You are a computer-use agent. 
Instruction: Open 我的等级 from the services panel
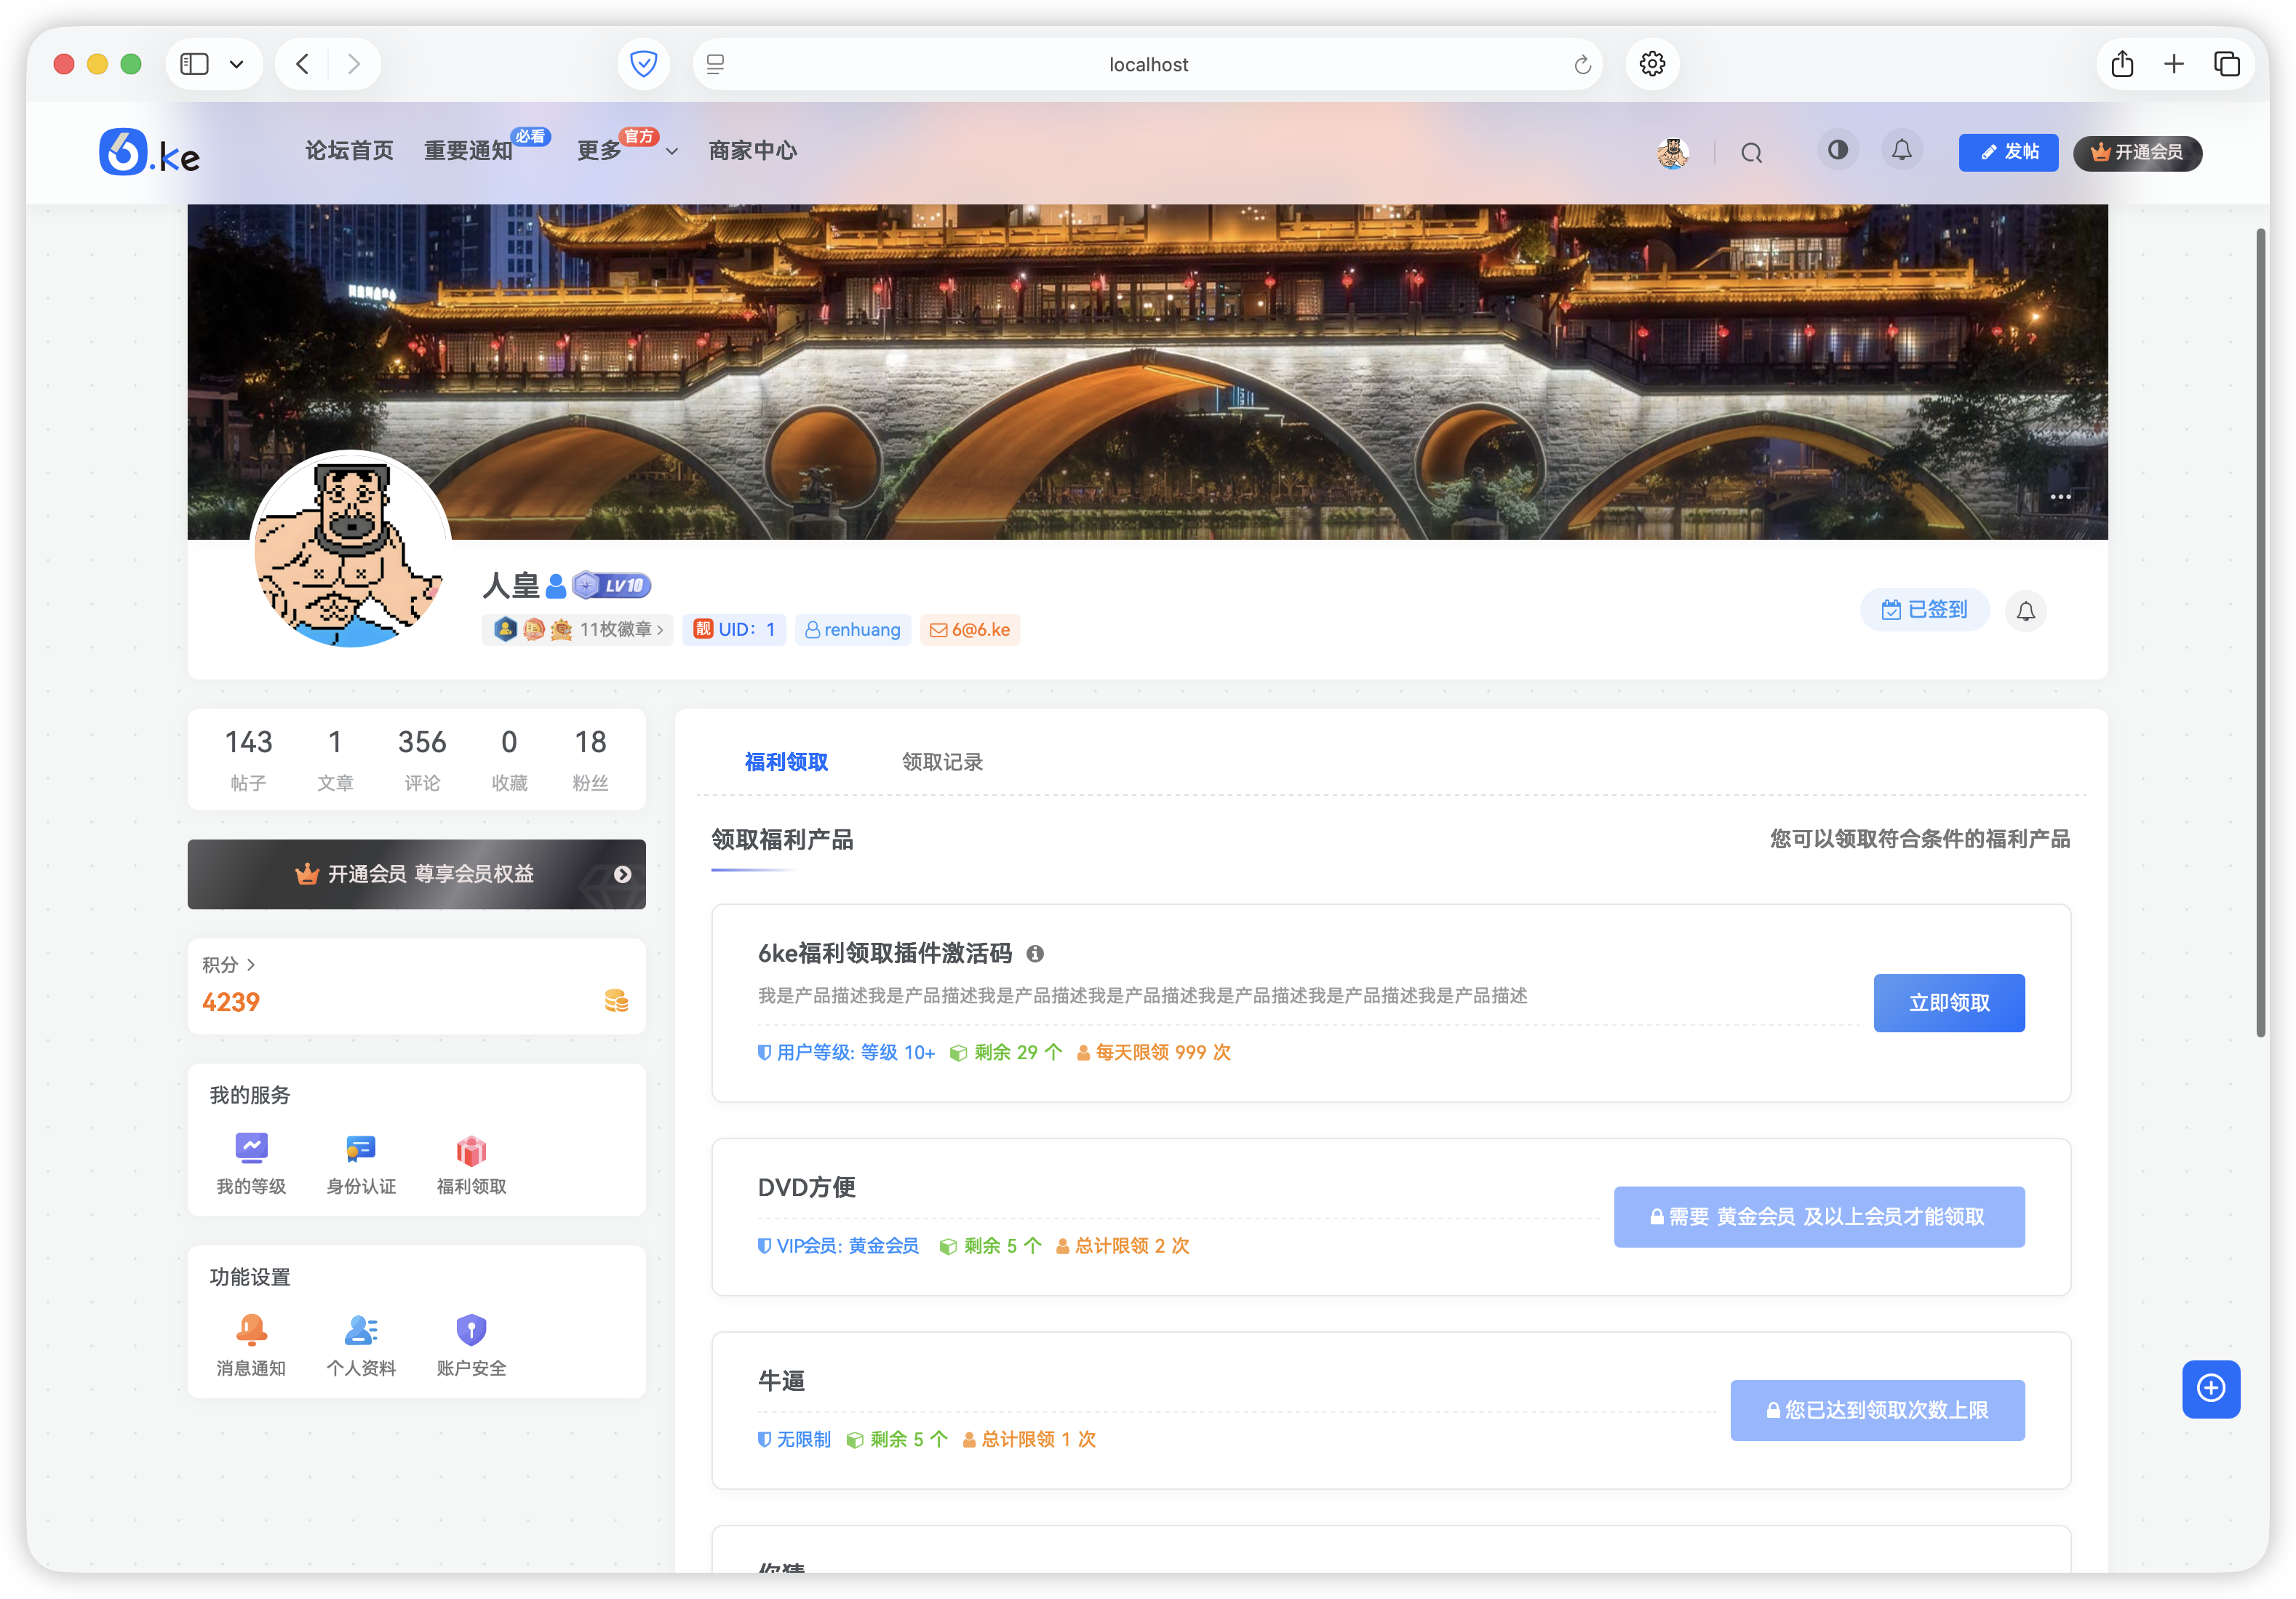pos(251,1148)
